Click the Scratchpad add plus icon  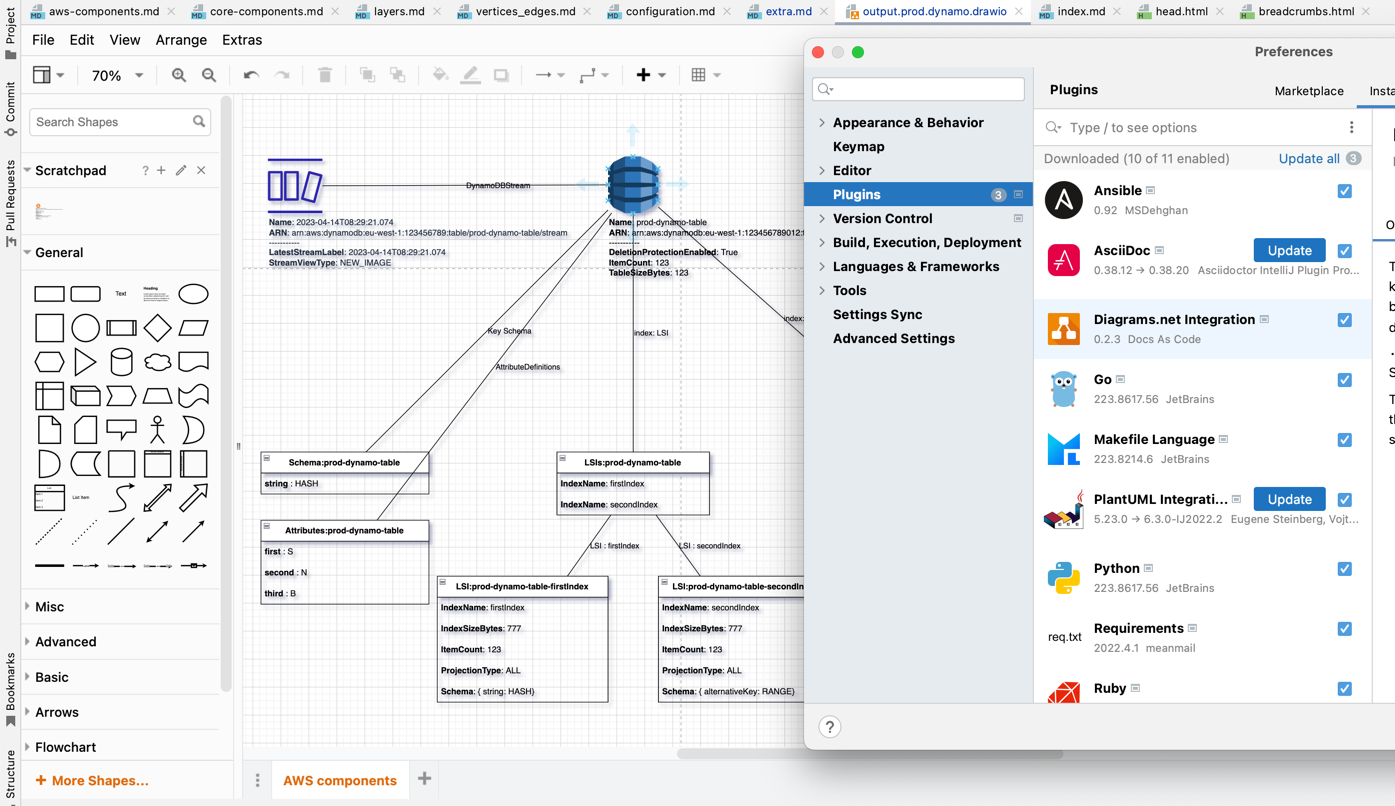point(161,171)
